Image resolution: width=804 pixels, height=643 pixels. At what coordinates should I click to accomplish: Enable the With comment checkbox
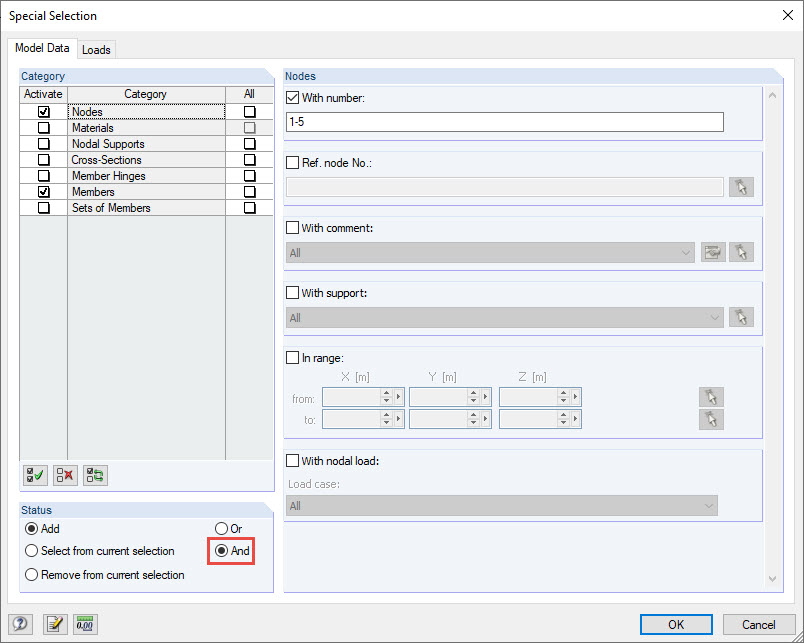pyautogui.click(x=292, y=227)
